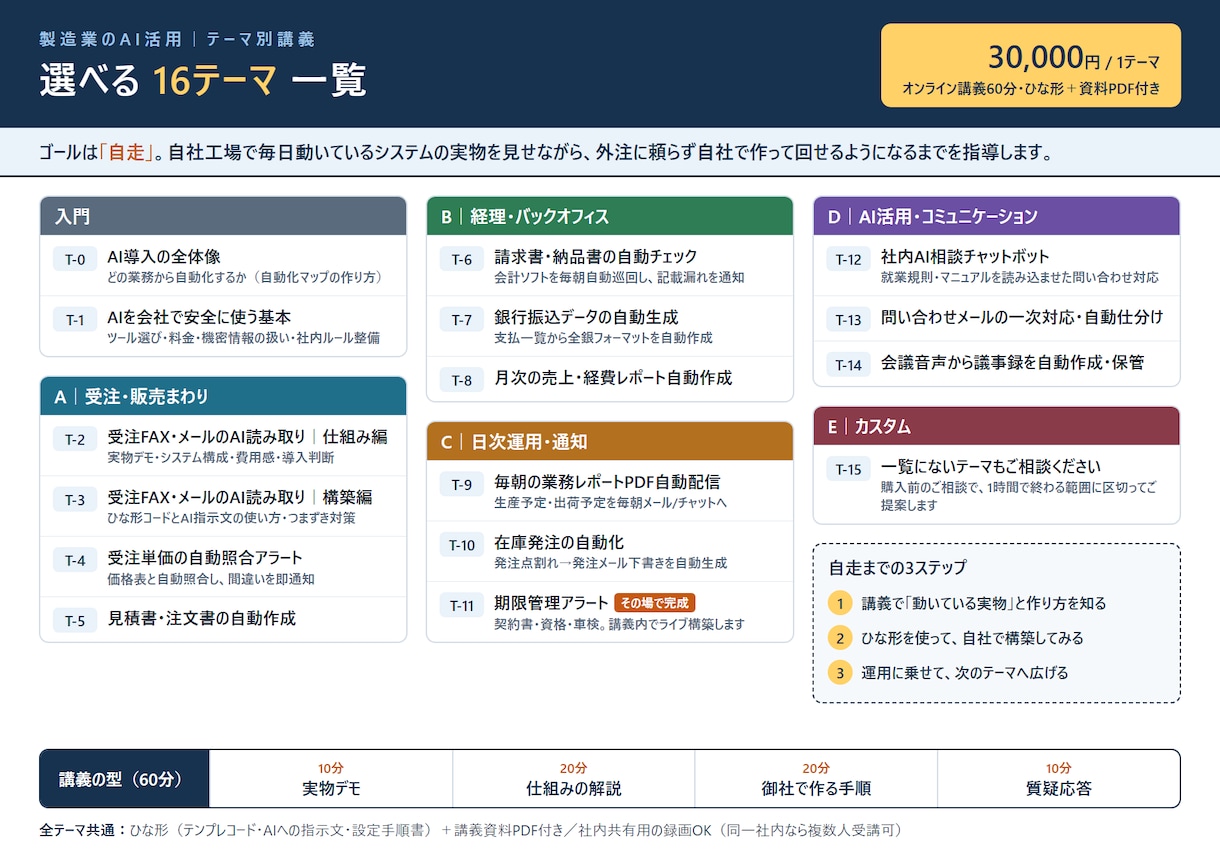Select the C 日次運用・通知 header
This screenshot has width=1220, height=862.
[610, 441]
